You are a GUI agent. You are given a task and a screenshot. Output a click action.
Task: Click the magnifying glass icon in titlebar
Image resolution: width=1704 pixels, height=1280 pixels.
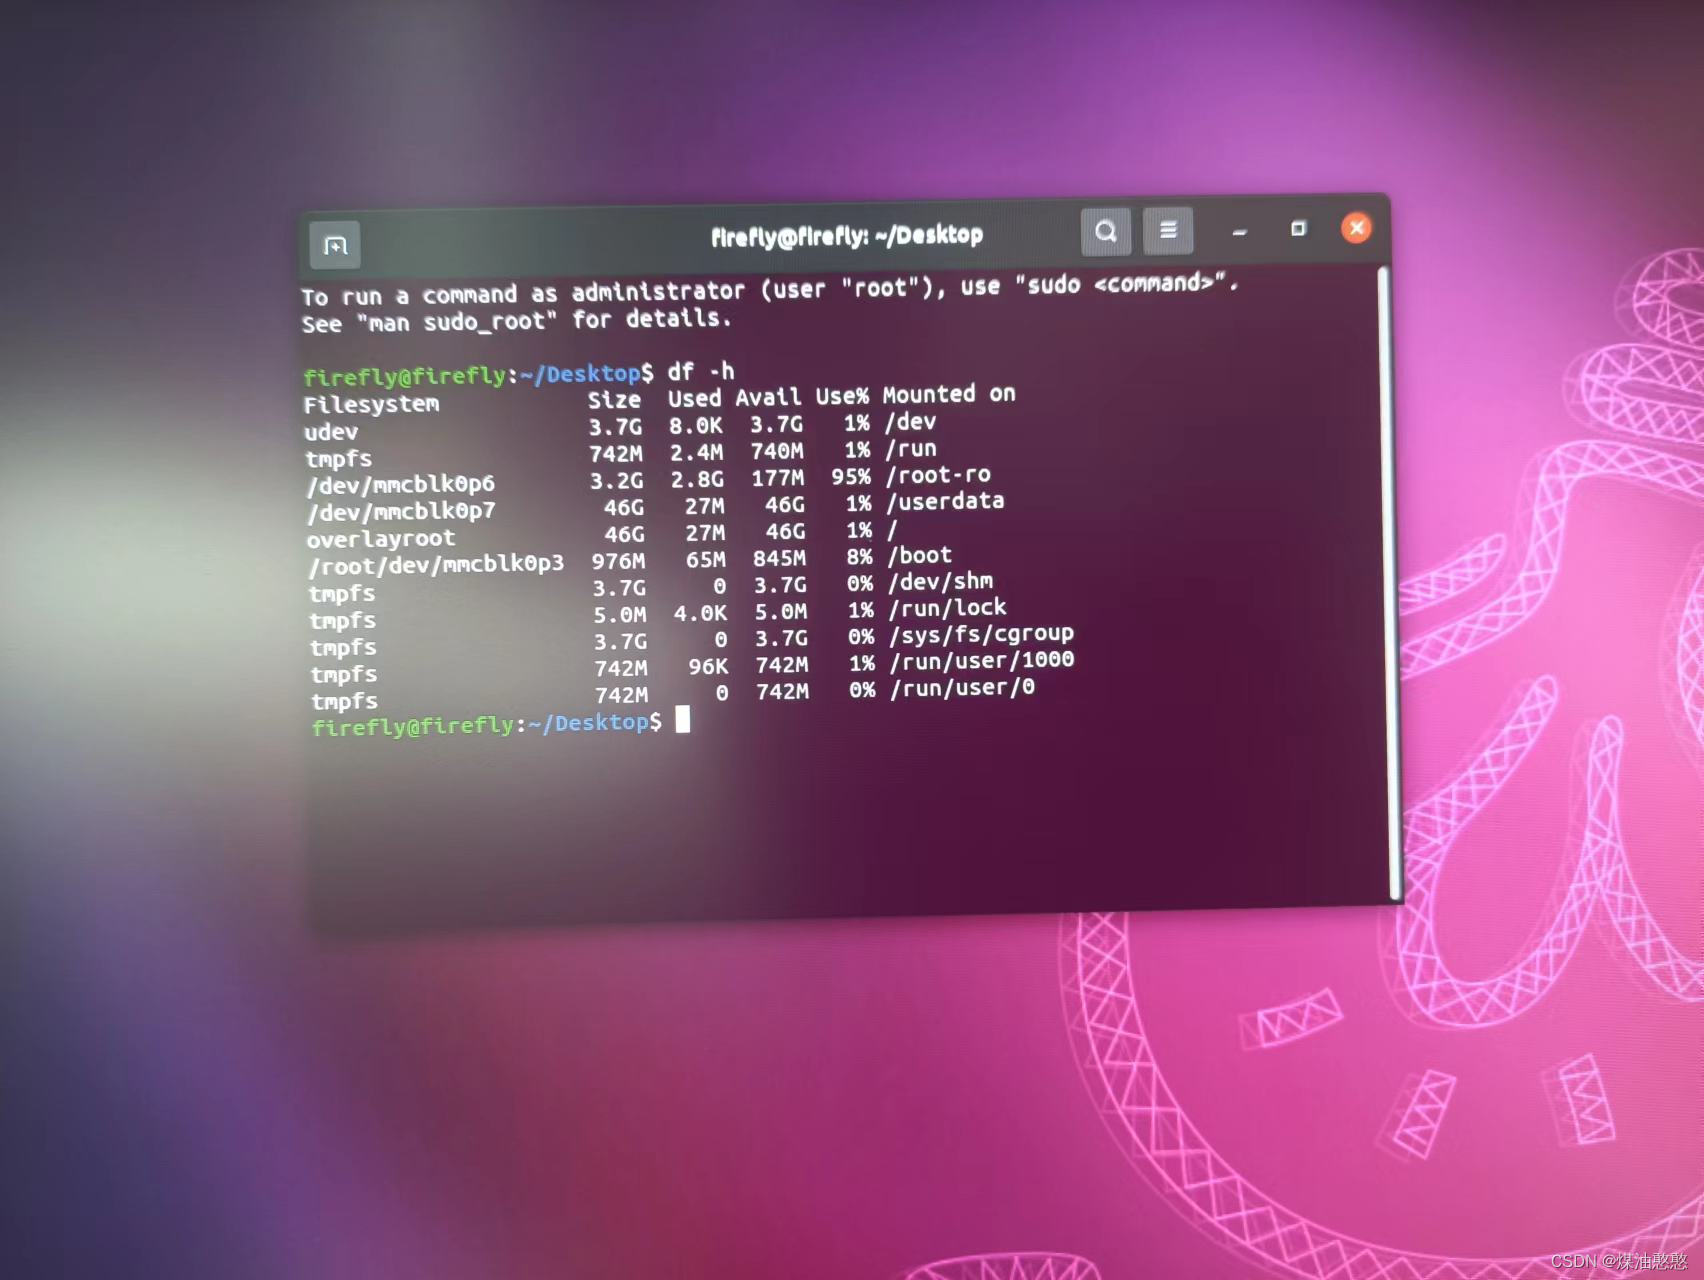point(1106,230)
